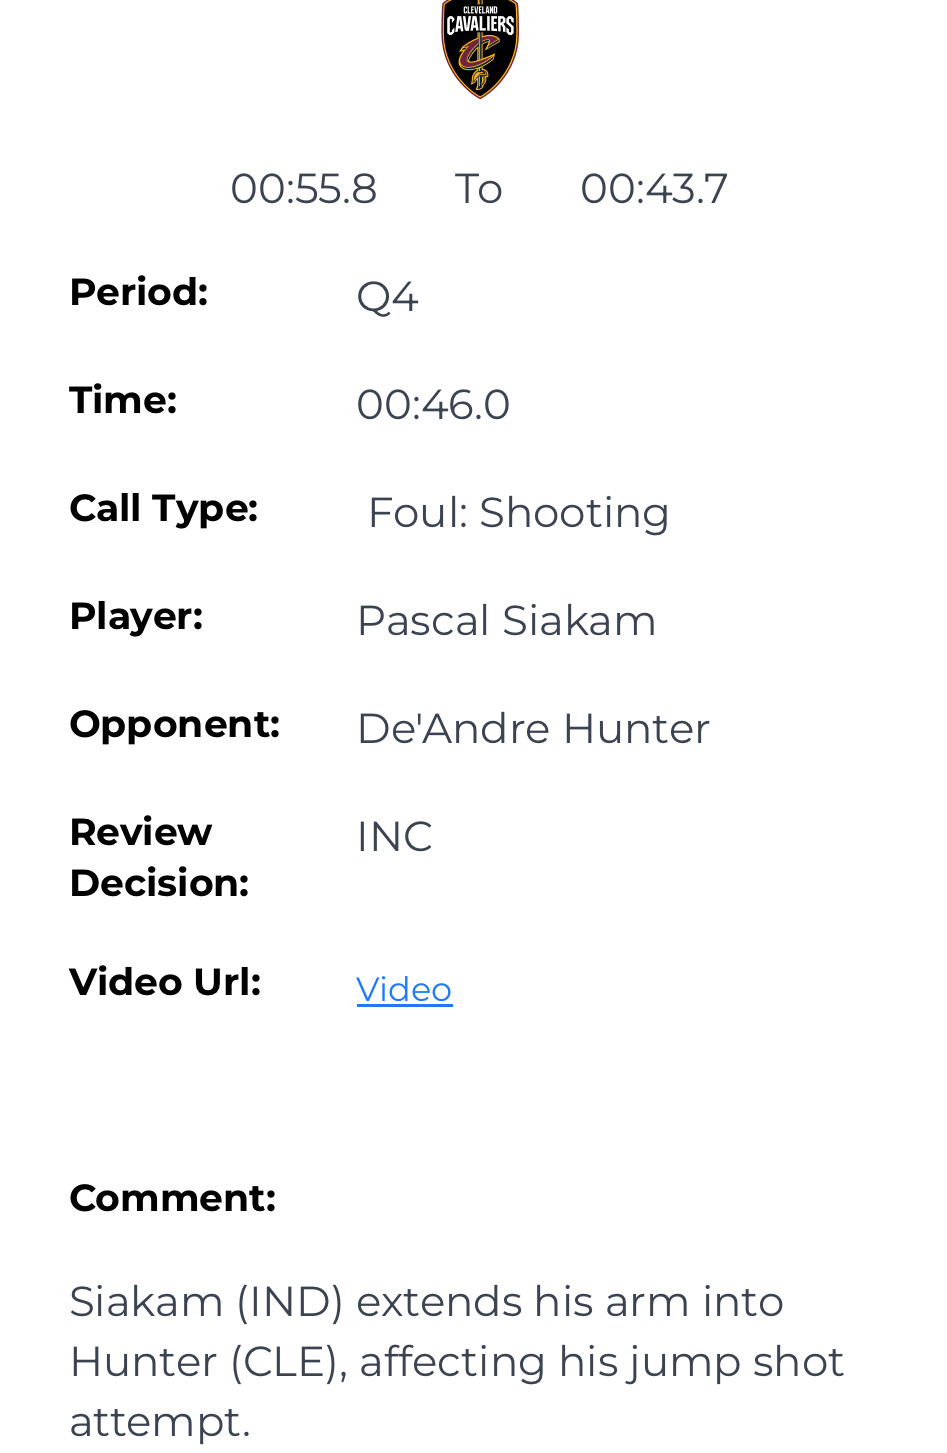Select the Foul: Shooting call type
The width and height of the screenshot is (947, 1453).
[518, 513]
